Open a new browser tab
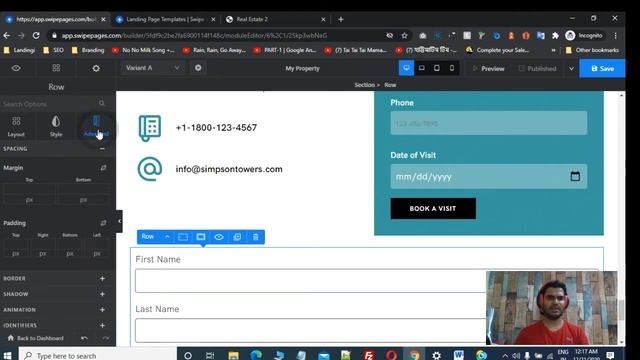Screen dimensions: 640x360 tap(341, 19)
